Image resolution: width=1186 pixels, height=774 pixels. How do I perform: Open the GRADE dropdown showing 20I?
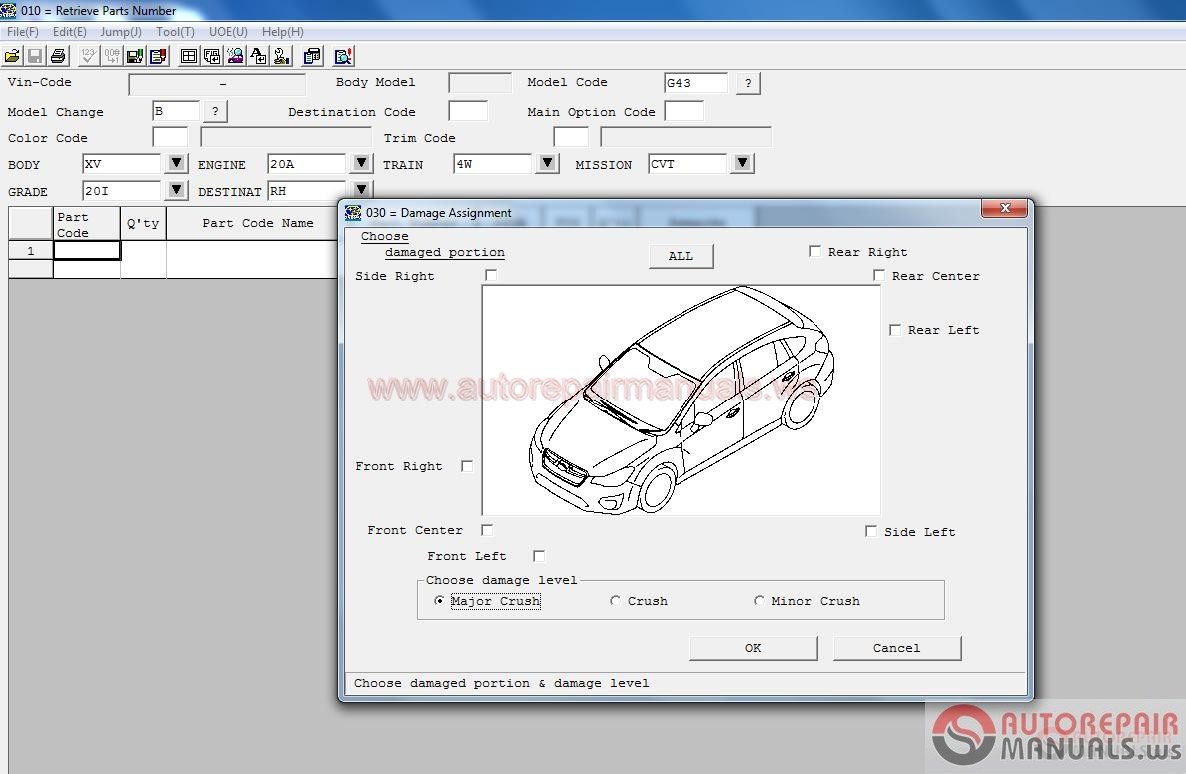pos(175,190)
